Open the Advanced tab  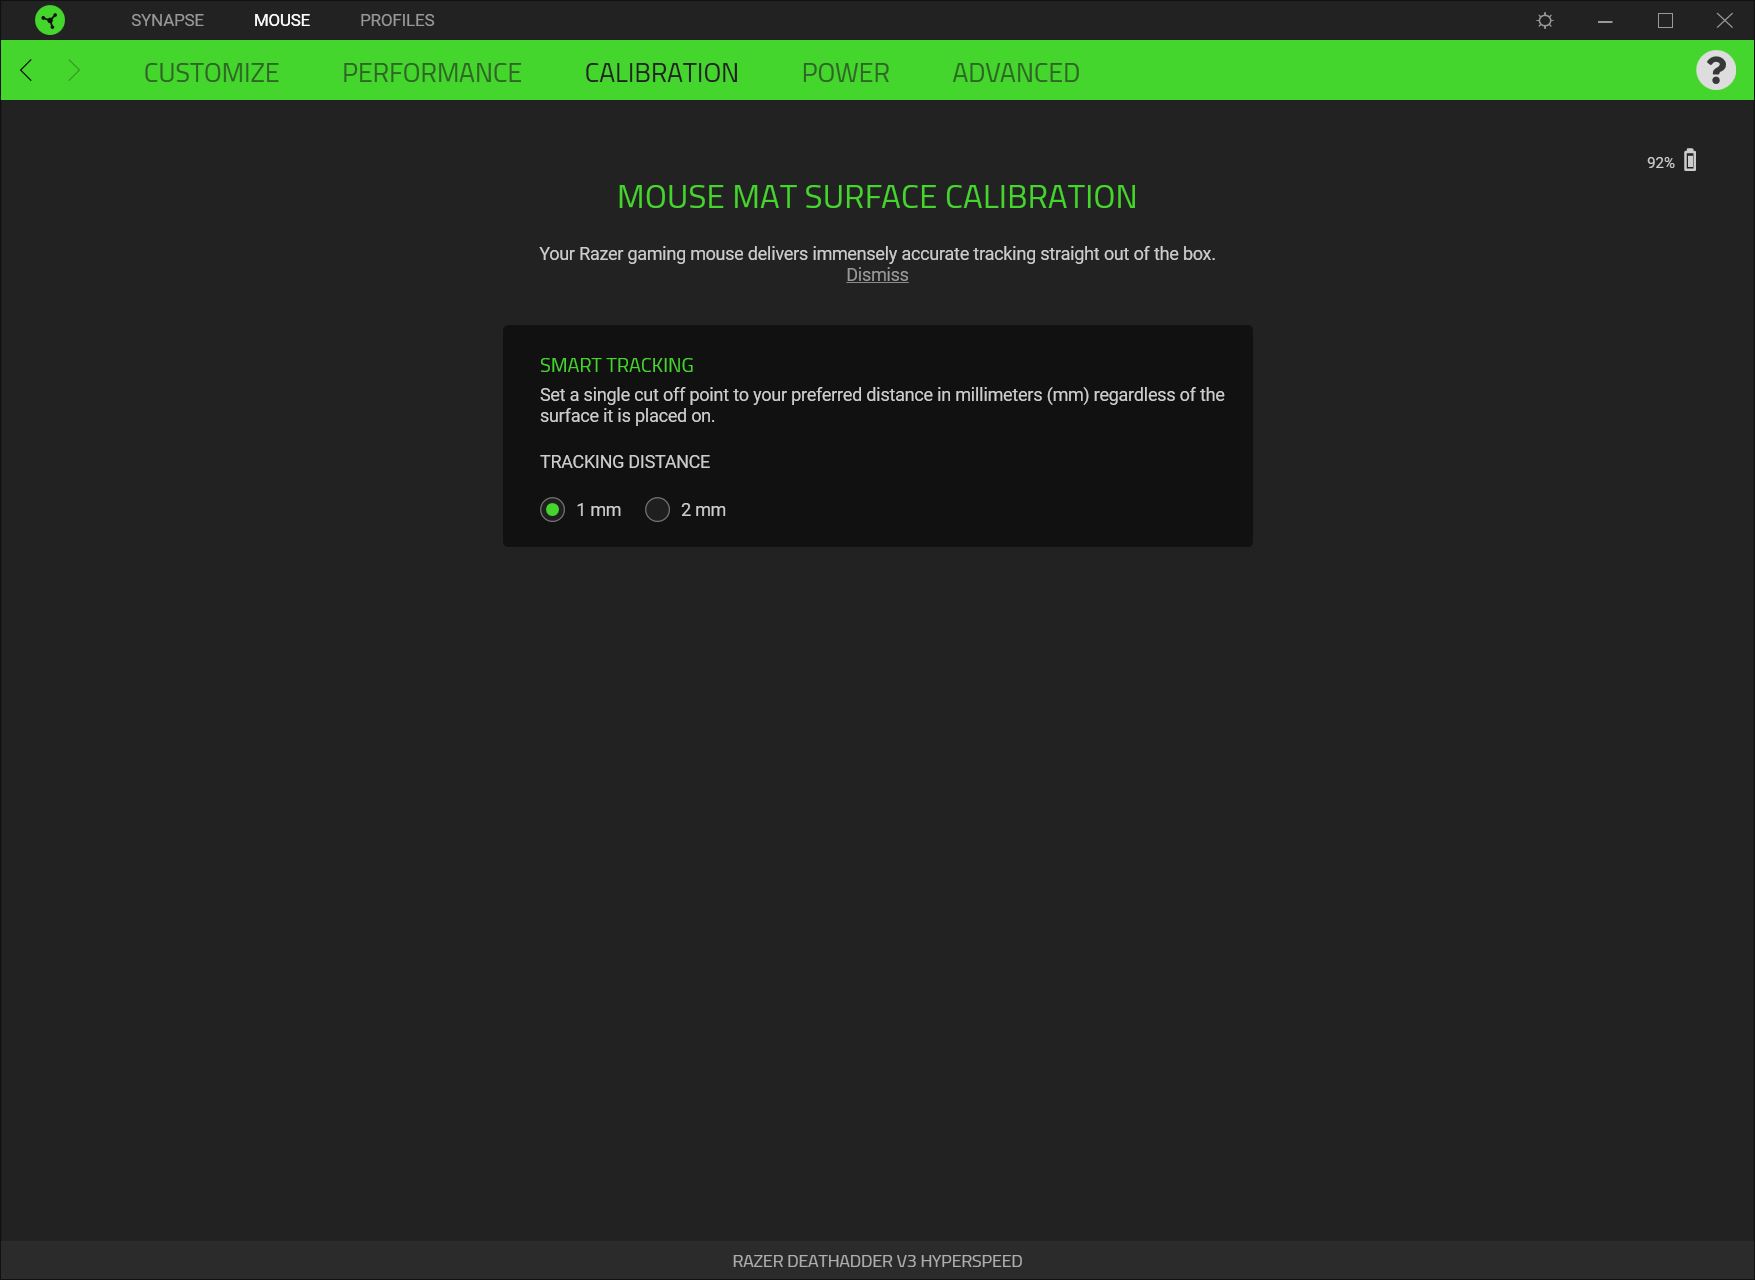(x=1016, y=72)
